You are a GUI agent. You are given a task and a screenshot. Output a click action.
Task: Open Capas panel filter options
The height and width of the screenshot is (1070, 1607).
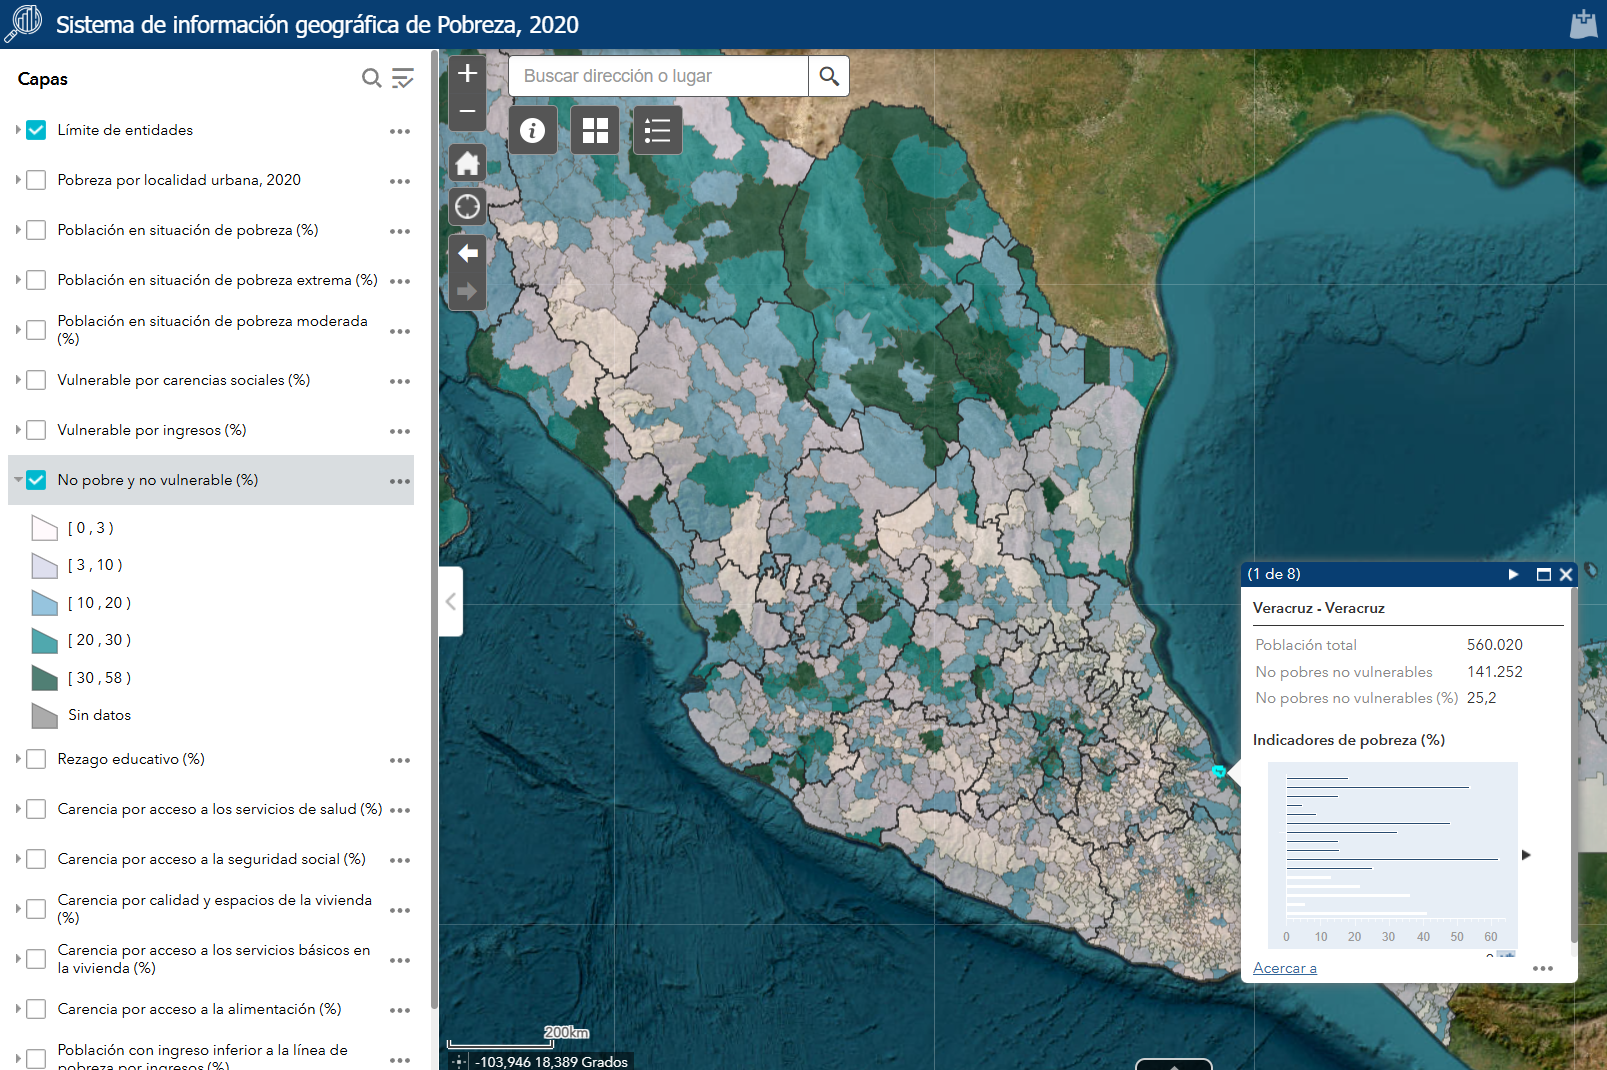402,78
